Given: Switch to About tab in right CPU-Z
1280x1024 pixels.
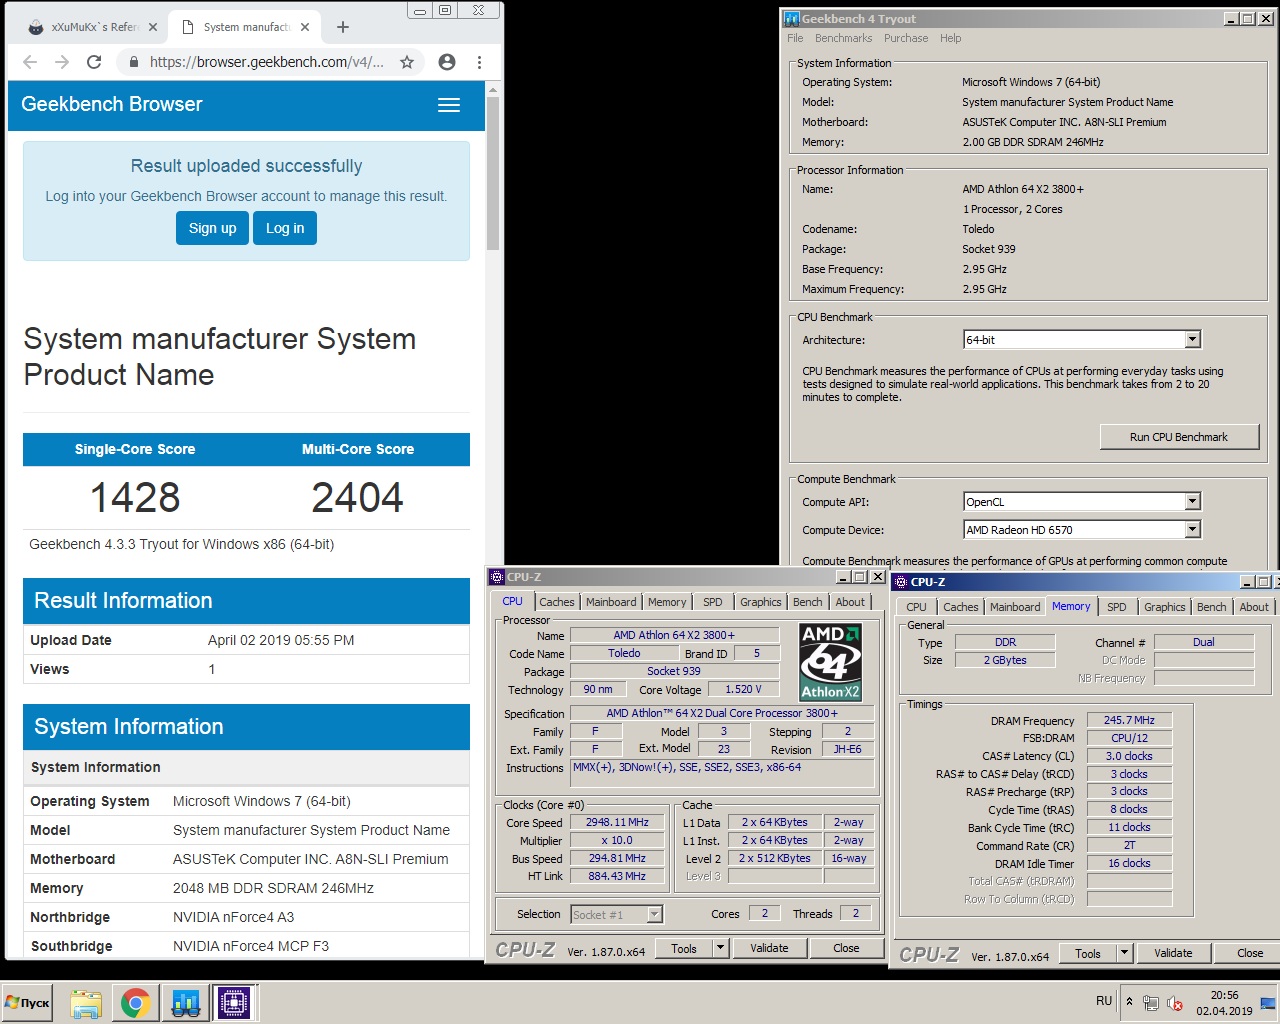Looking at the screenshot, I should (1254, 607).
